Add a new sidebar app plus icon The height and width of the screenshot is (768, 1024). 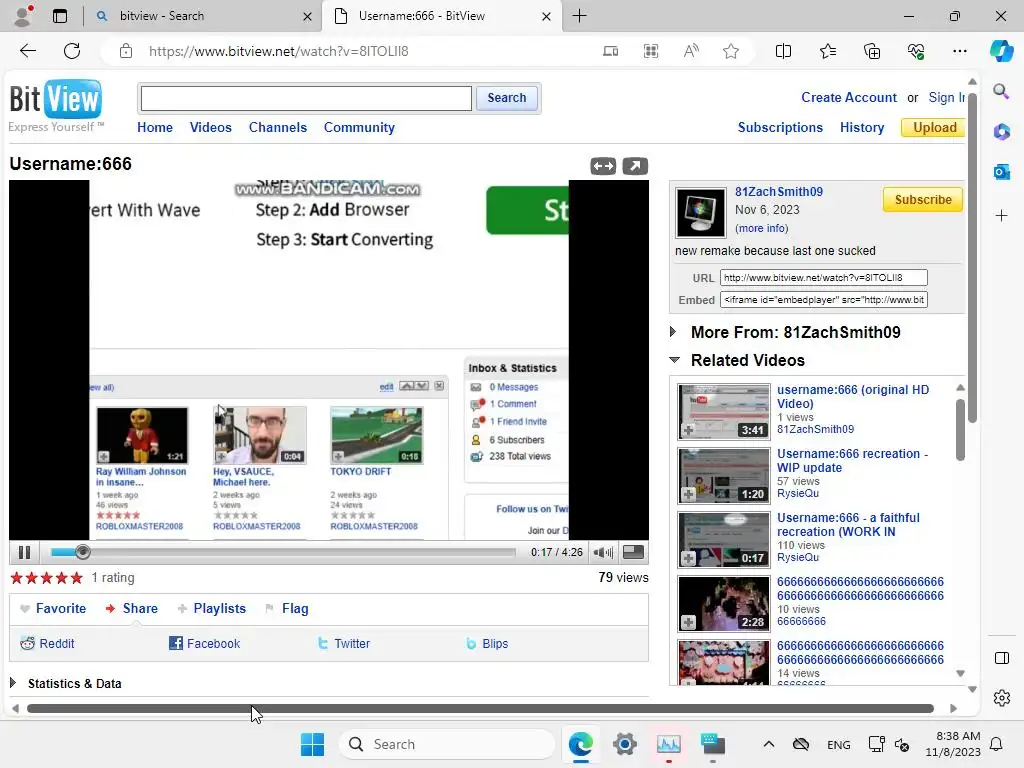click(1001, 216)
